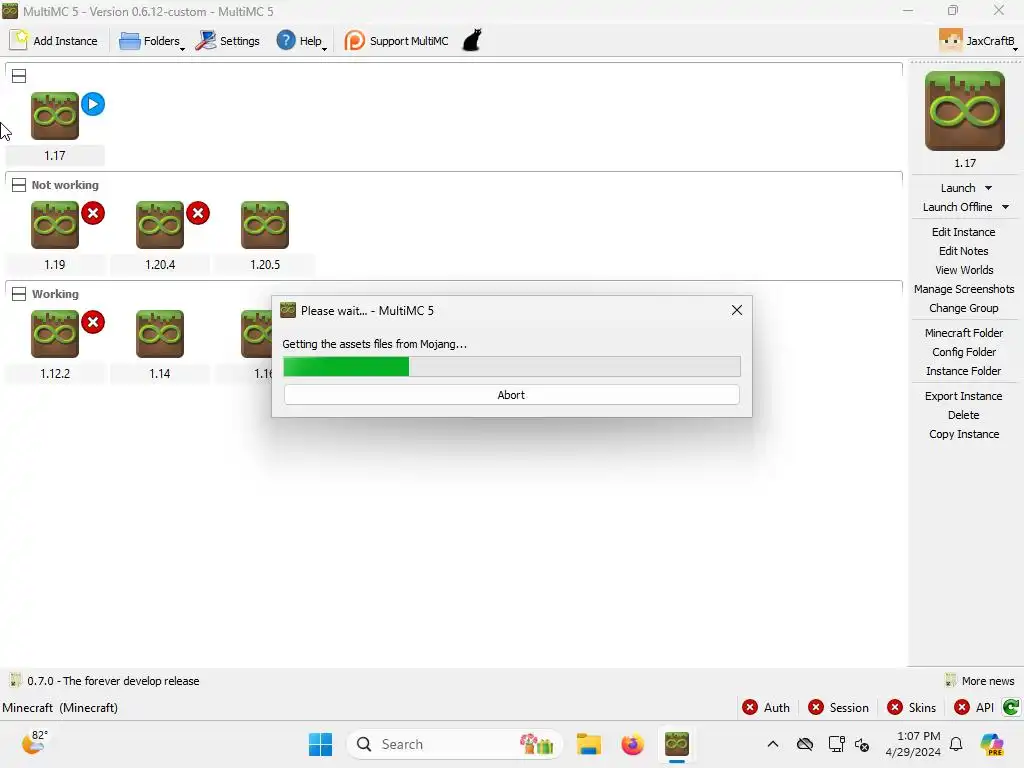The height and width of the screenshot is (768, 1024).
Task: Click the Skins status indicator
Action: (911, 707)
